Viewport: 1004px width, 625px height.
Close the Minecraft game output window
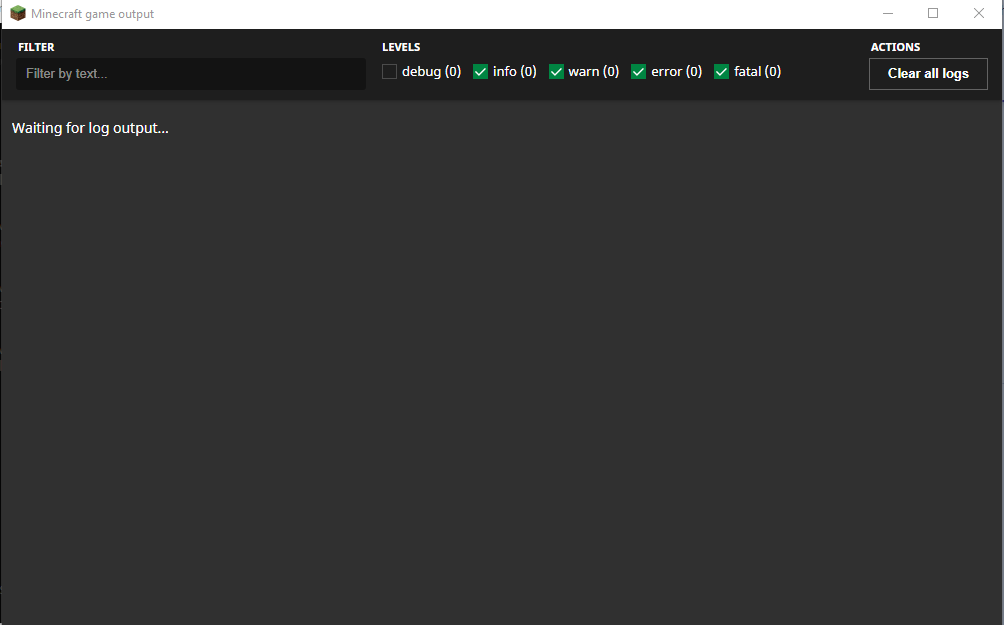coord(978,13)
